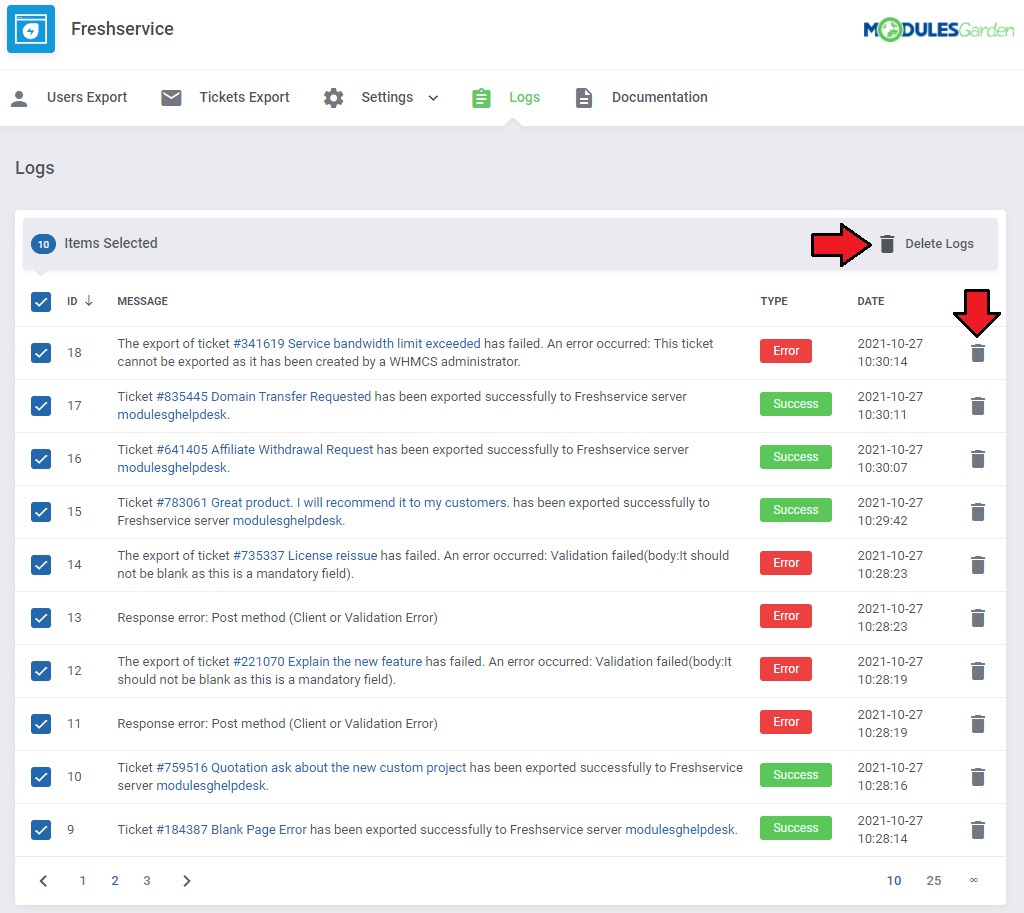Show unlimited entries with infinity symbol

[x=974, y=880]
